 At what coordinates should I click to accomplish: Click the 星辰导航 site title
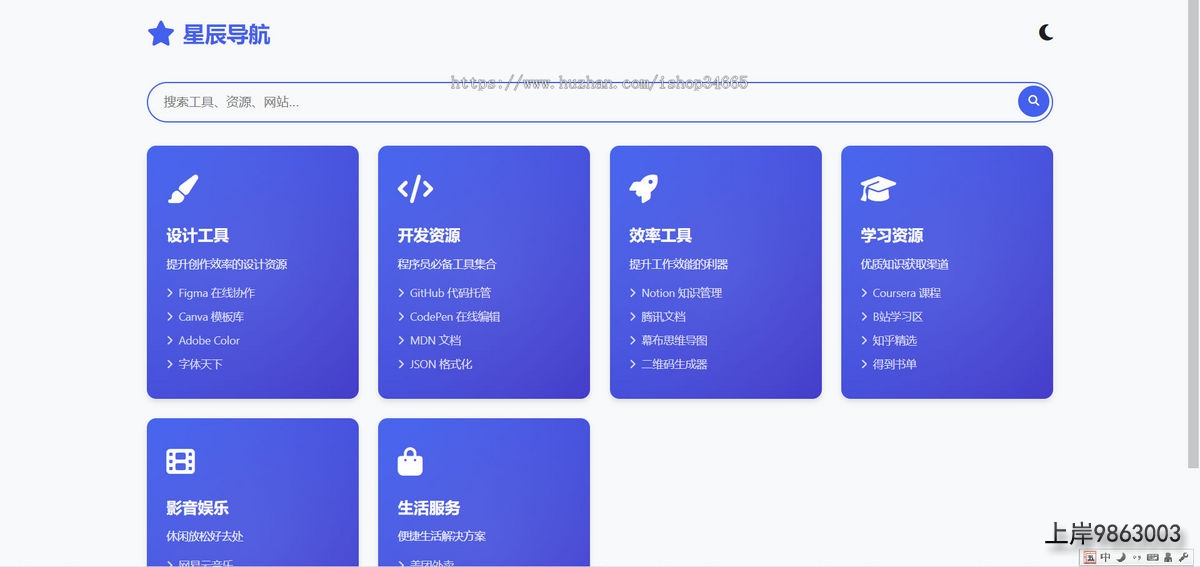click(226, 35)
